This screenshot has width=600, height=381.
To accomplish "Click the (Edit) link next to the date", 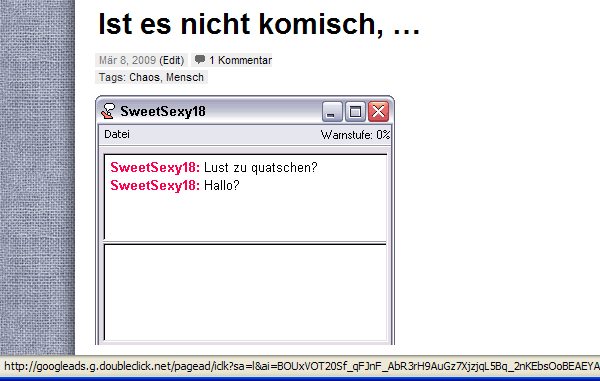I will coord(172,60).
